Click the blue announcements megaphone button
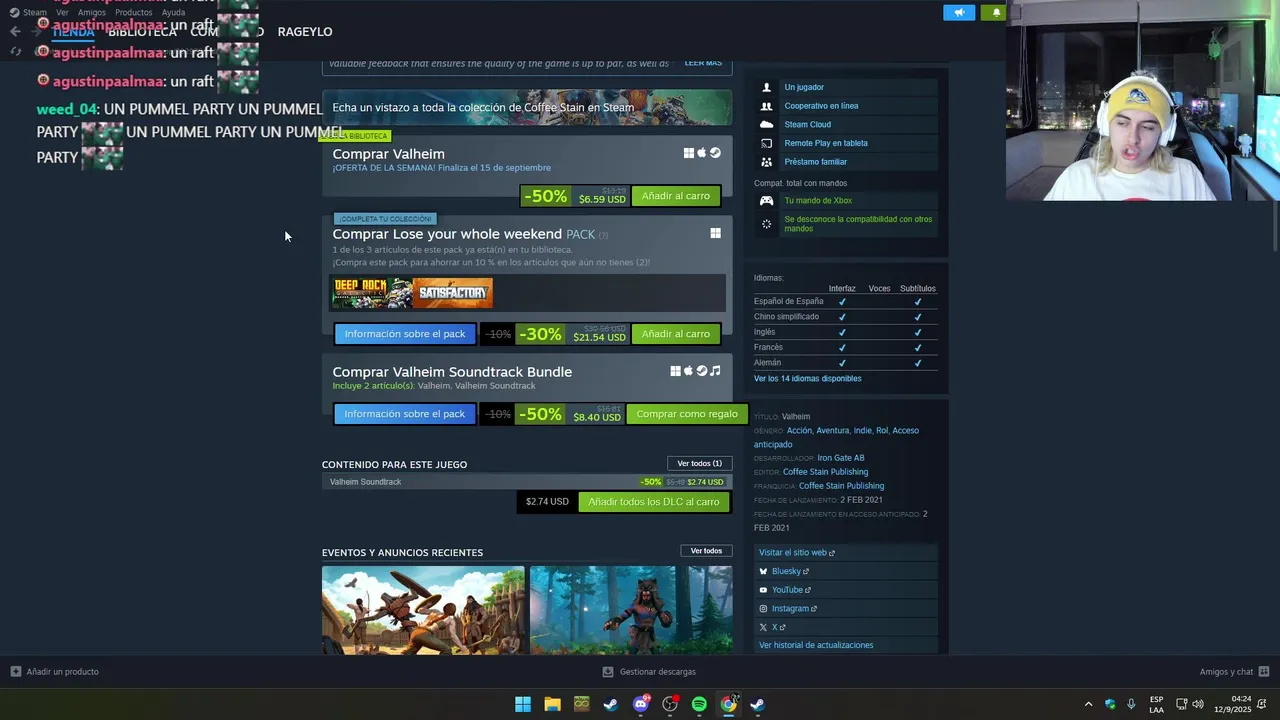This screenshot has width=1280, height=720. (958, 13)
